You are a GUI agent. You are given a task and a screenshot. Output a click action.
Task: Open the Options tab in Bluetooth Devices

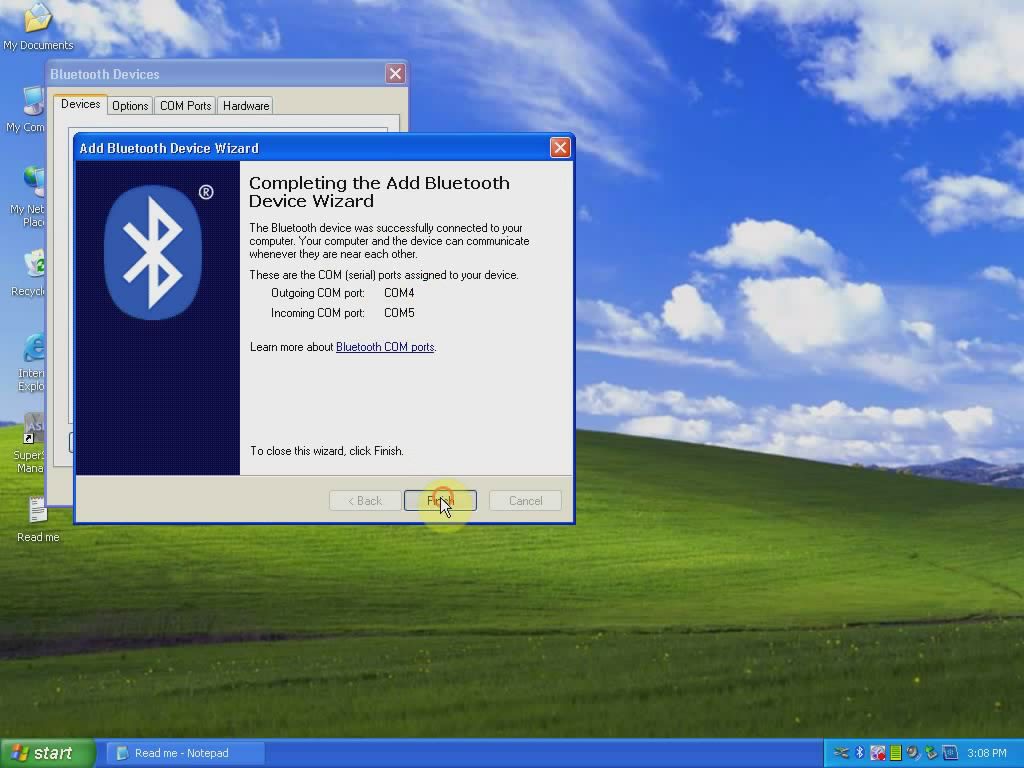[129, 105]
